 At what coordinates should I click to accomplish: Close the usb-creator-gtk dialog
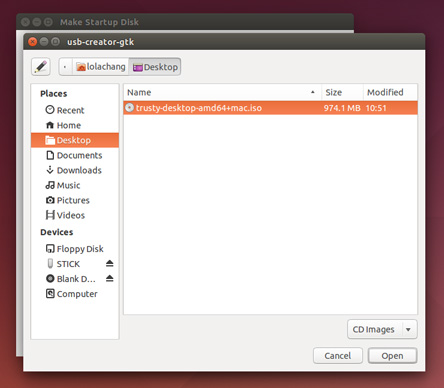coord(33,42)
